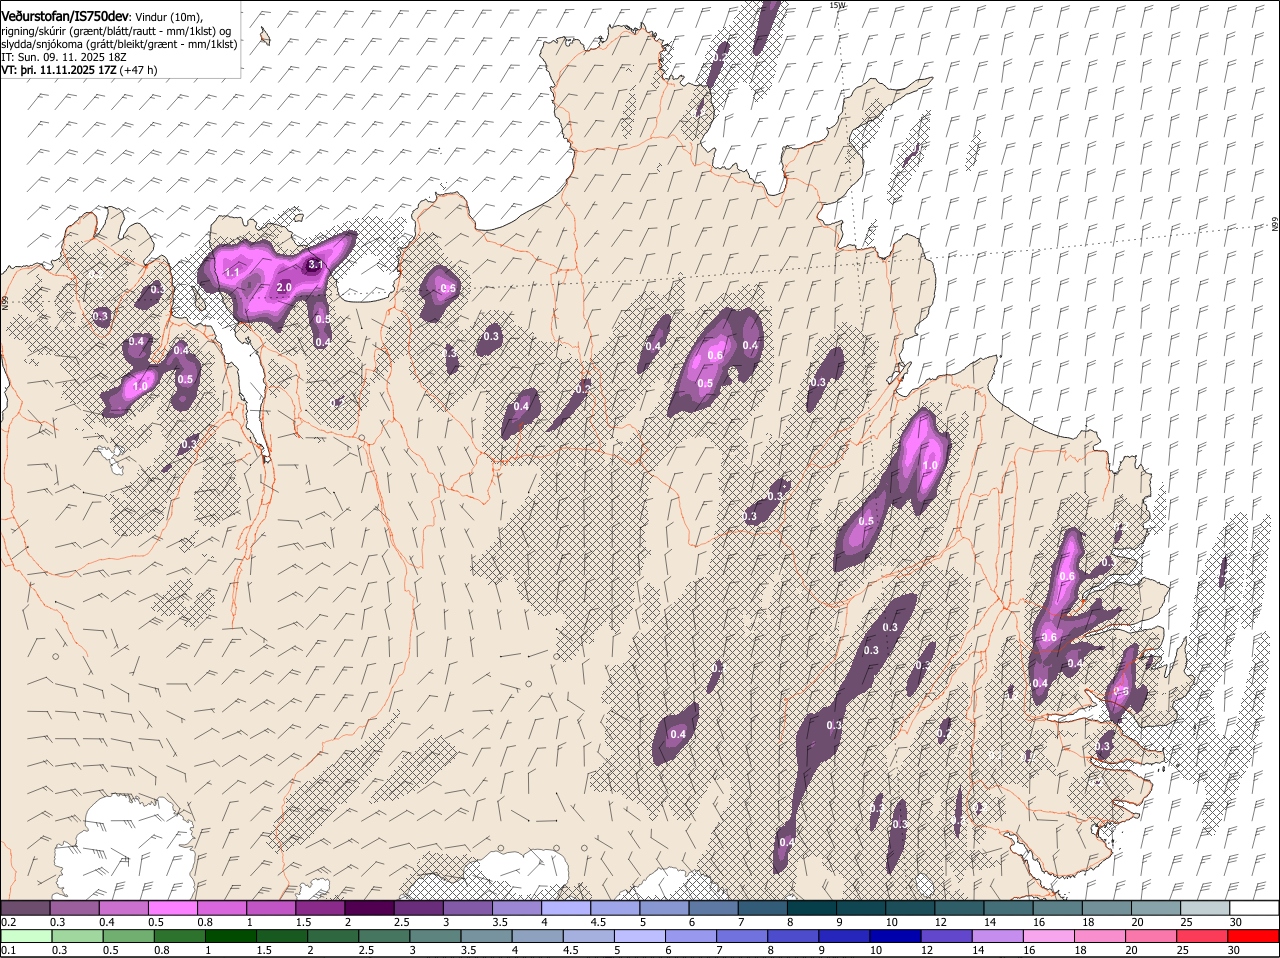Select the lower legend swatch between 6 and 7
This screenshot has width=1280, height=958.
[690, 936]
